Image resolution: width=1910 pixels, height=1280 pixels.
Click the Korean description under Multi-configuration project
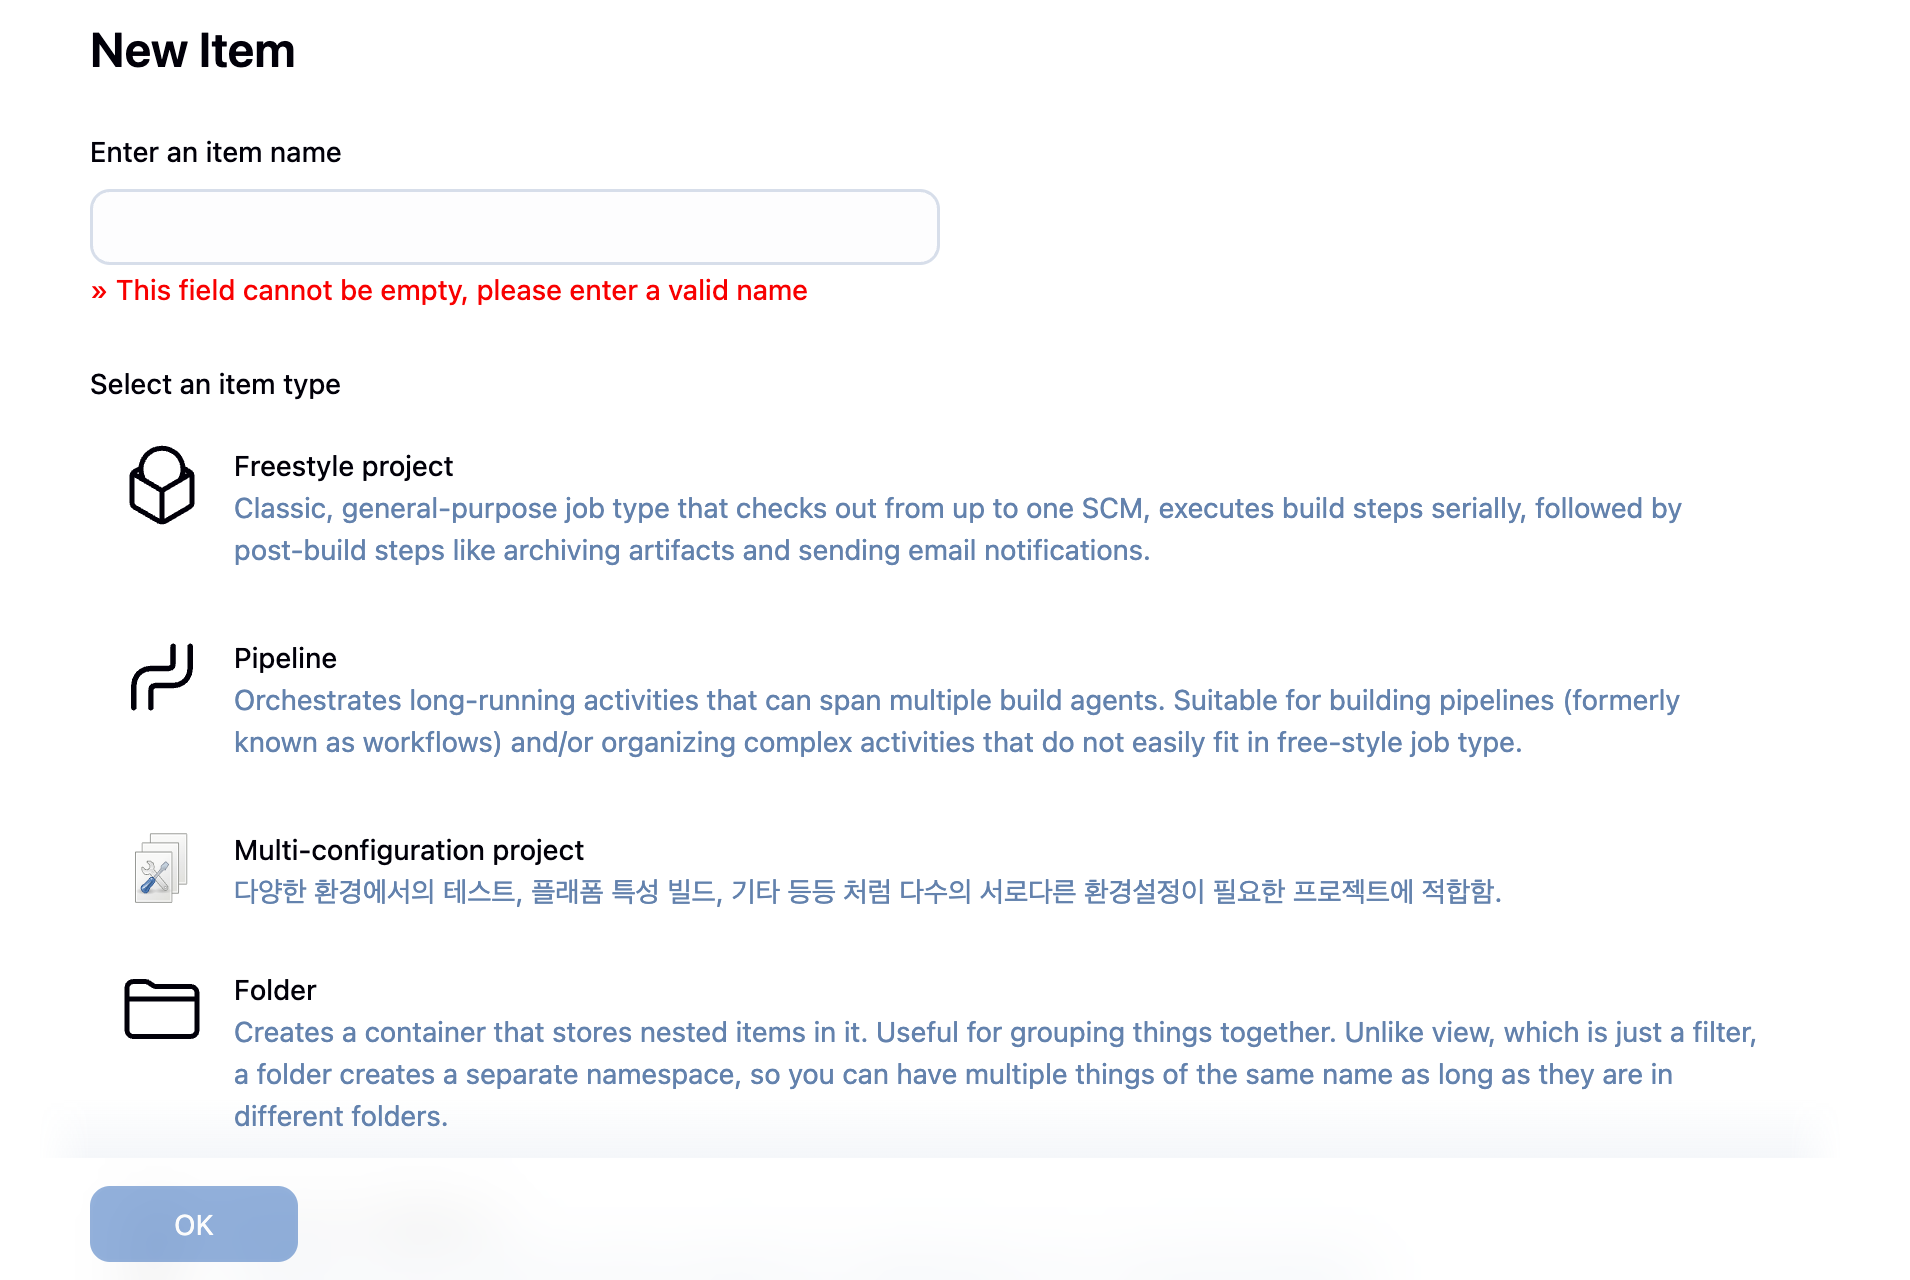click(868, 891)
